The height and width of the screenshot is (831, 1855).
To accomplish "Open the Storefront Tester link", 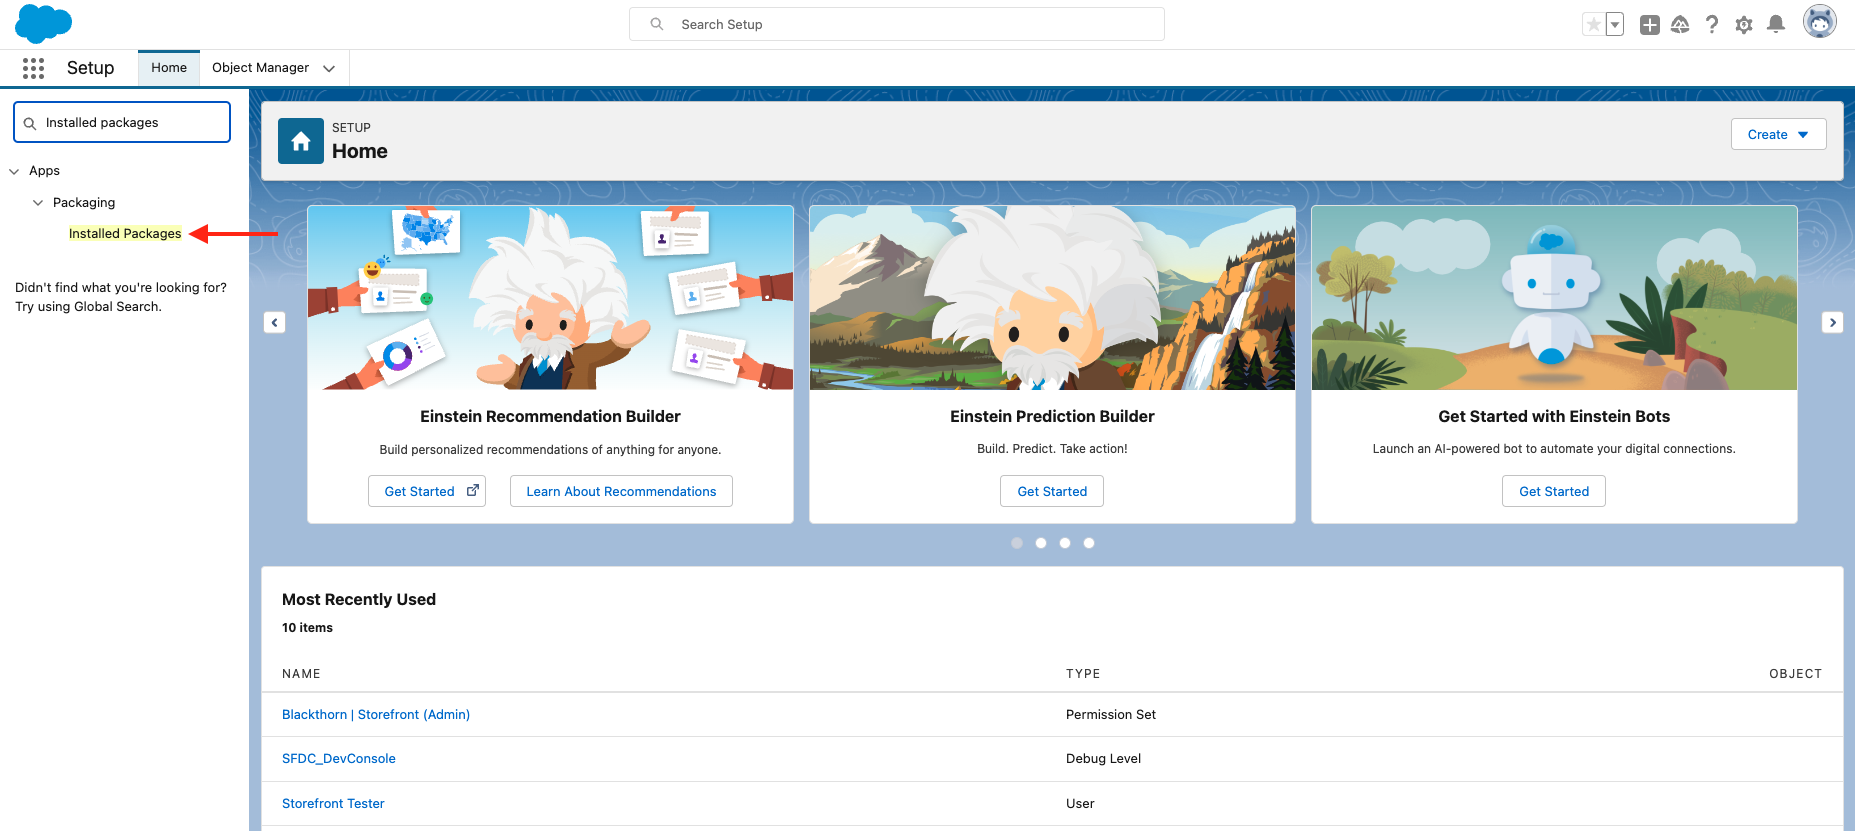I will click(x=333, y=803).
